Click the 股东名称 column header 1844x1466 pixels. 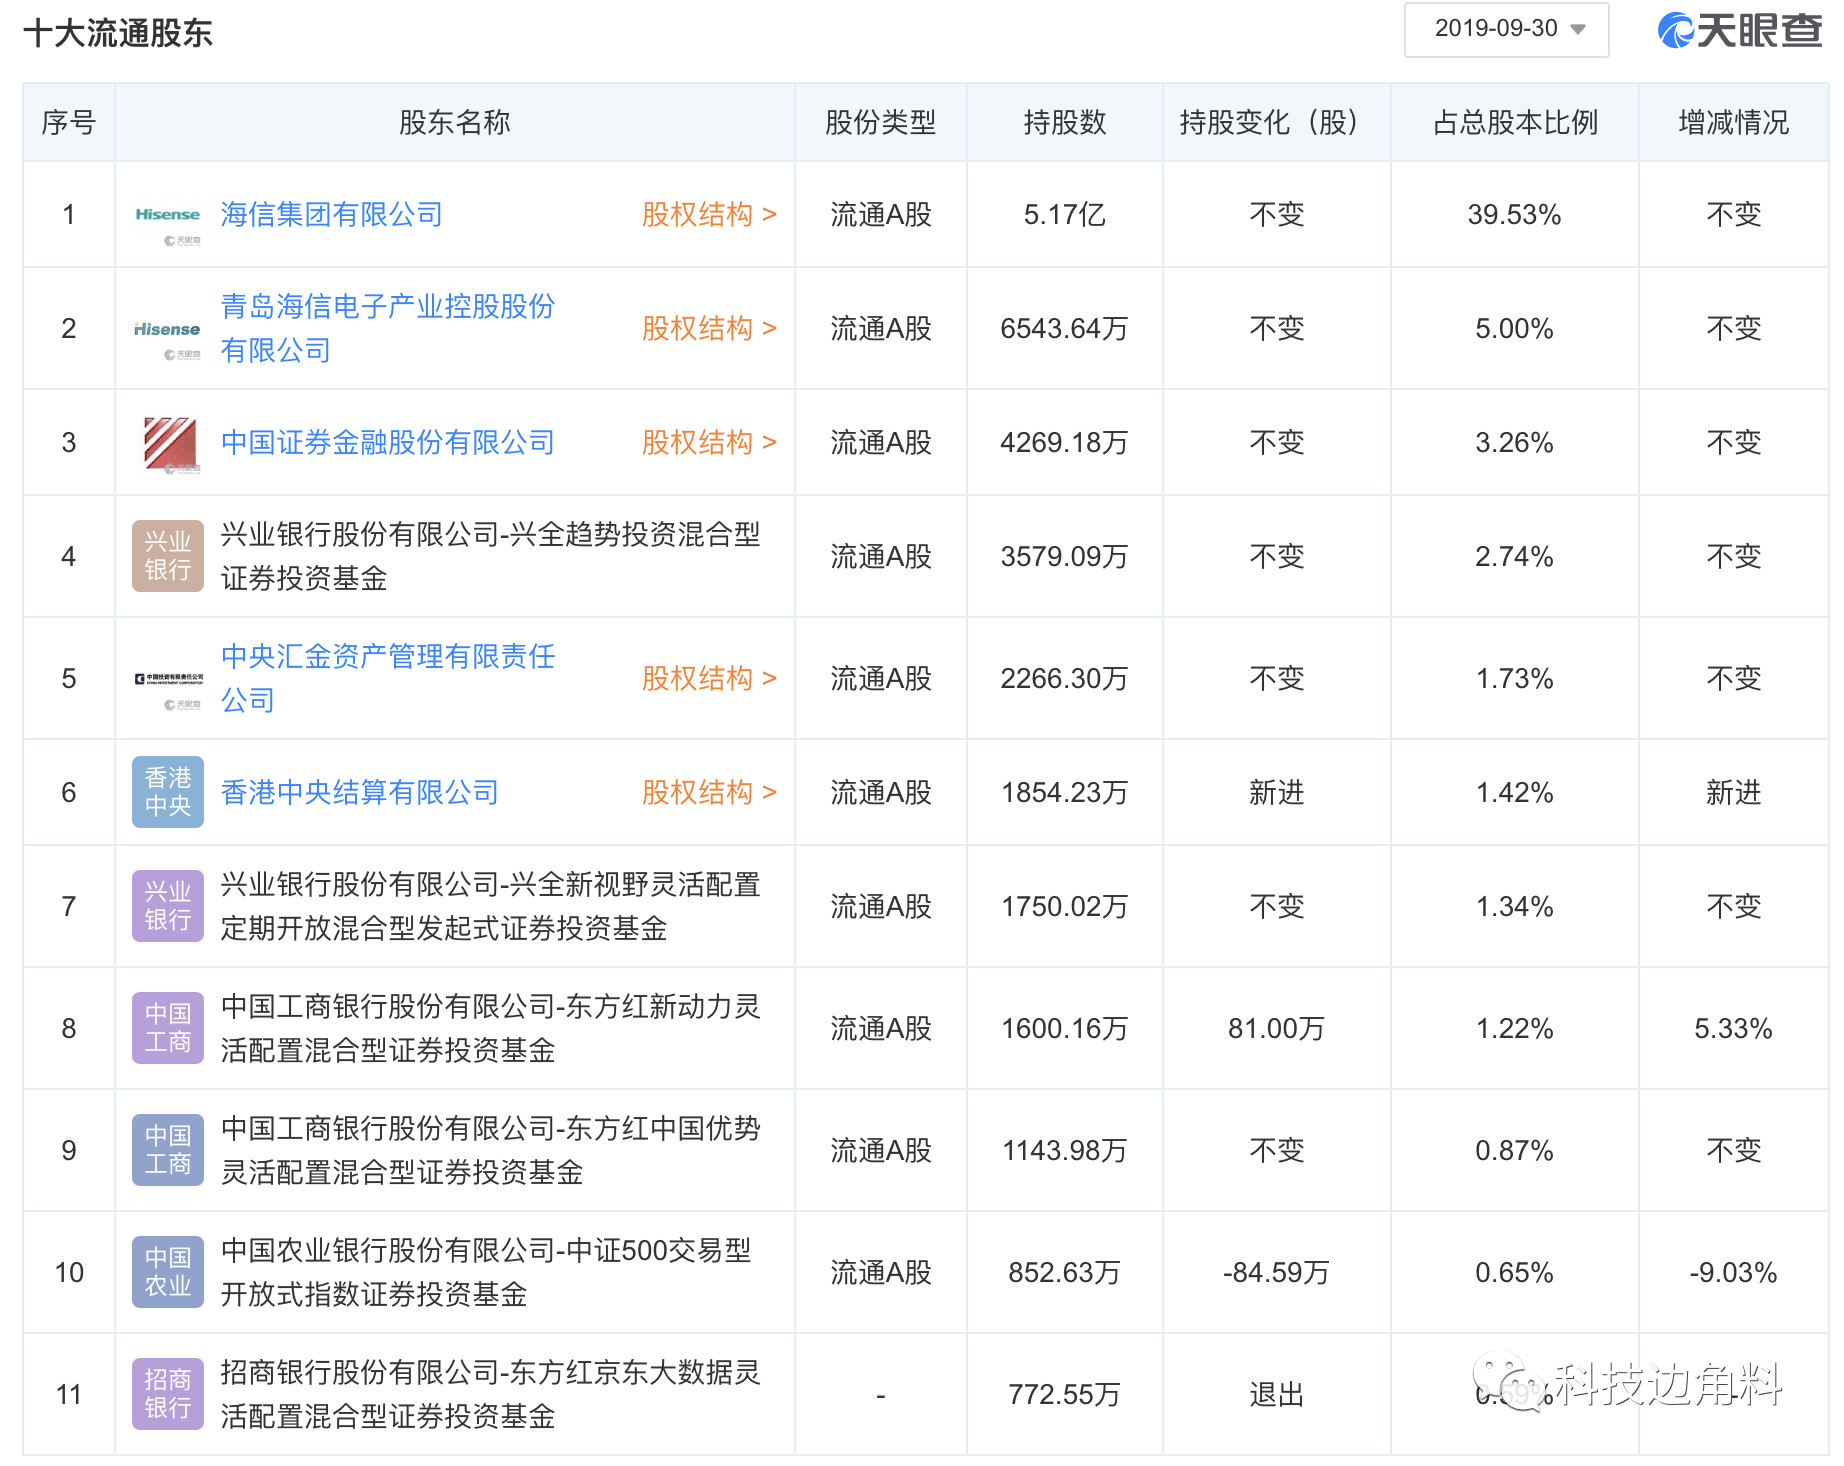[x=455, y=123]
